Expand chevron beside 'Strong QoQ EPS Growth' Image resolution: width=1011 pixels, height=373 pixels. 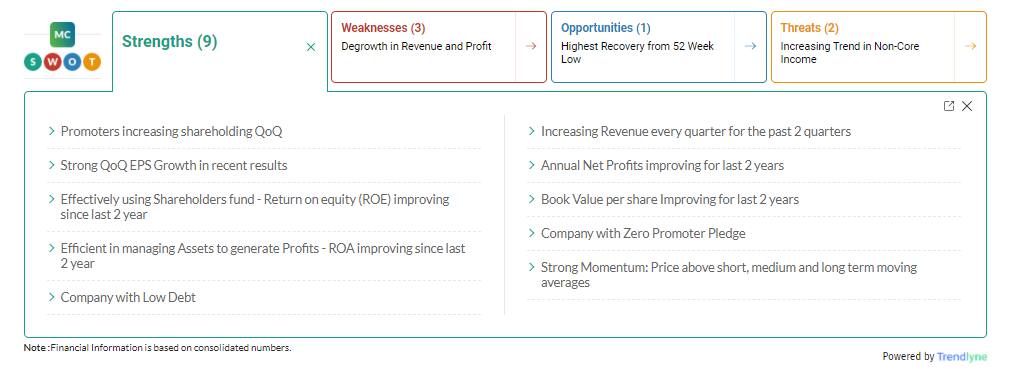click(x=52, y=165)
